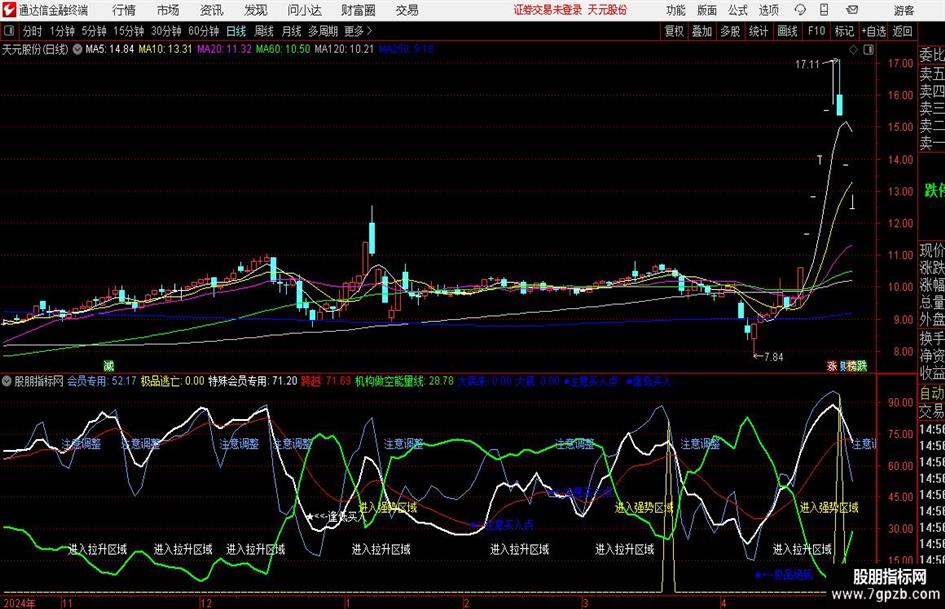Click the 返回 back button
This screenshot has width=945, height=609.
click(x=902, y=31)
